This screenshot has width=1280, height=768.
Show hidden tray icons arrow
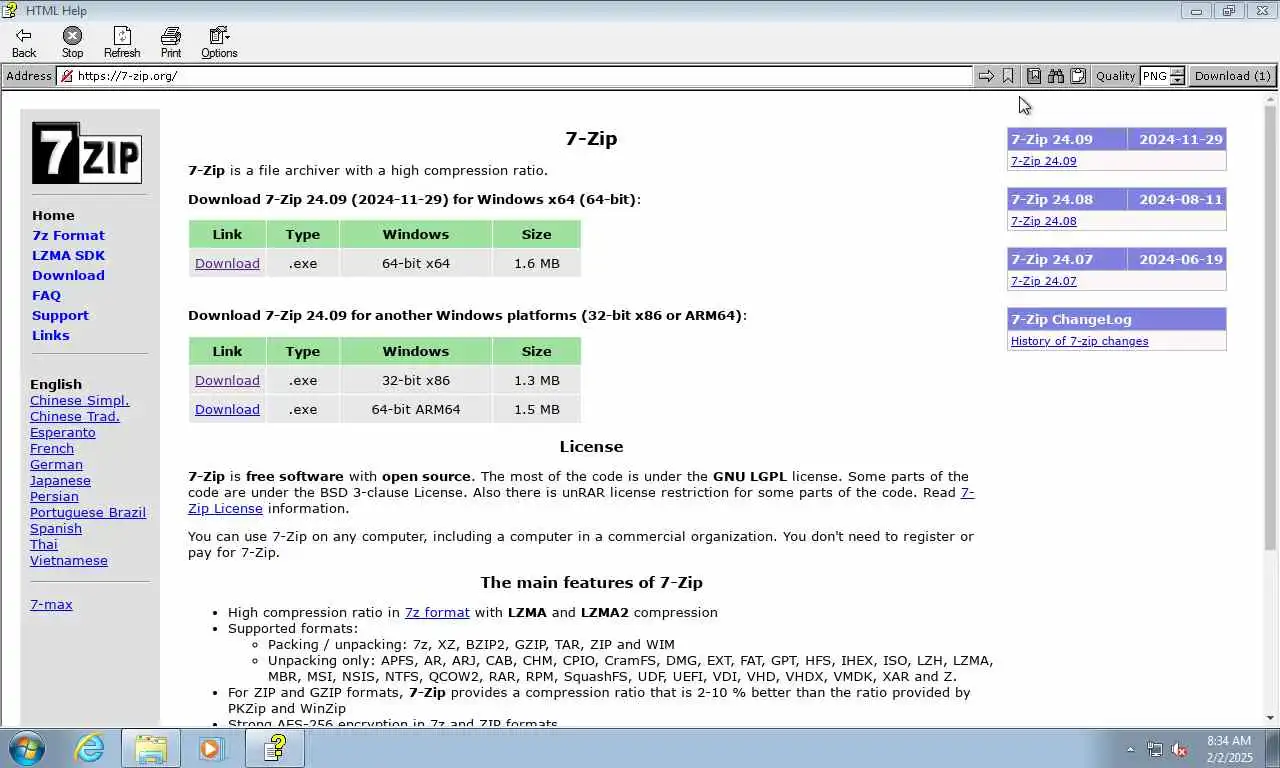click(x=1130, y=749)
